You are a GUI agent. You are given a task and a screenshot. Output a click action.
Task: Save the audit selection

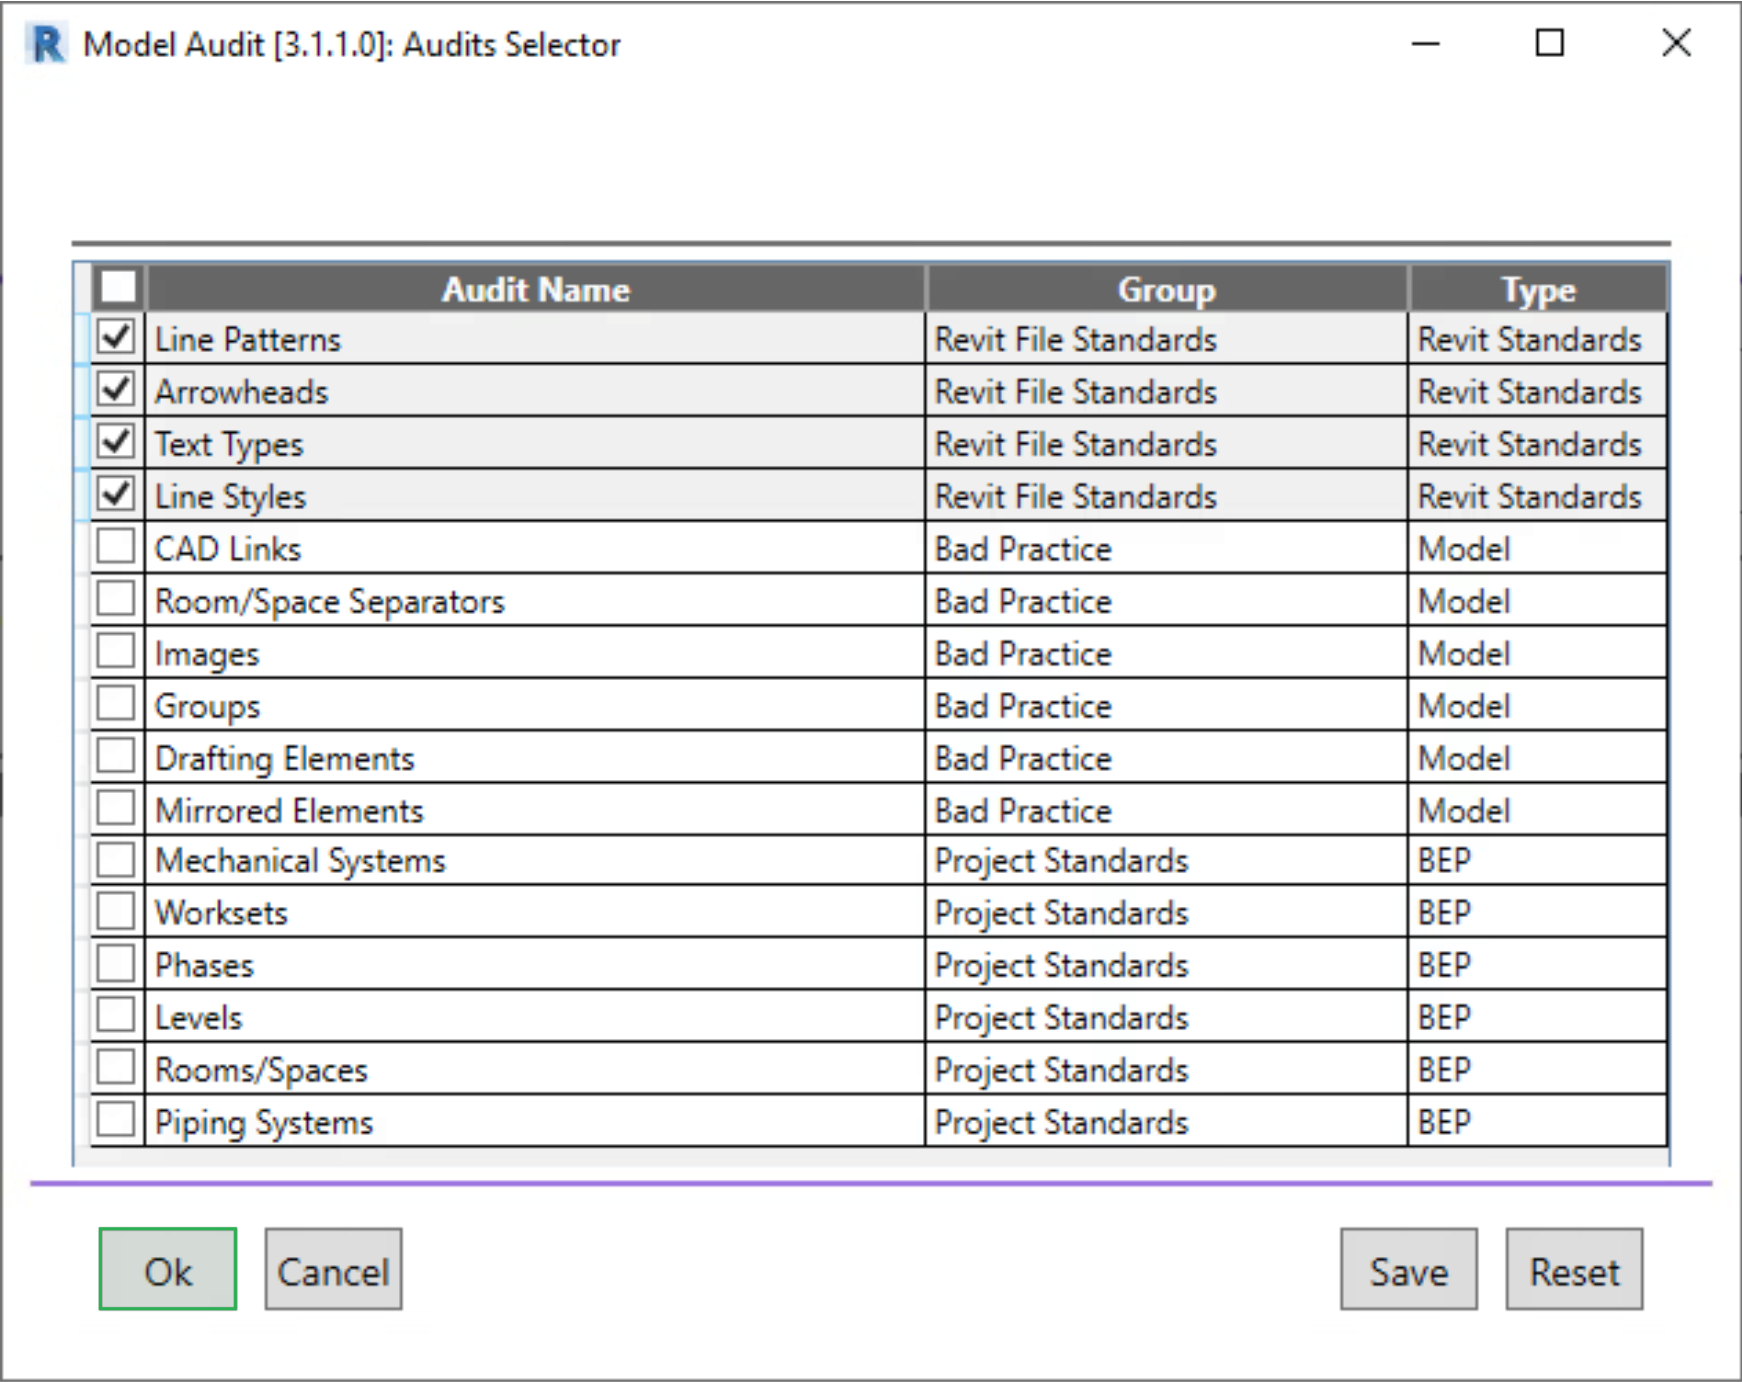(1408, 1270)
